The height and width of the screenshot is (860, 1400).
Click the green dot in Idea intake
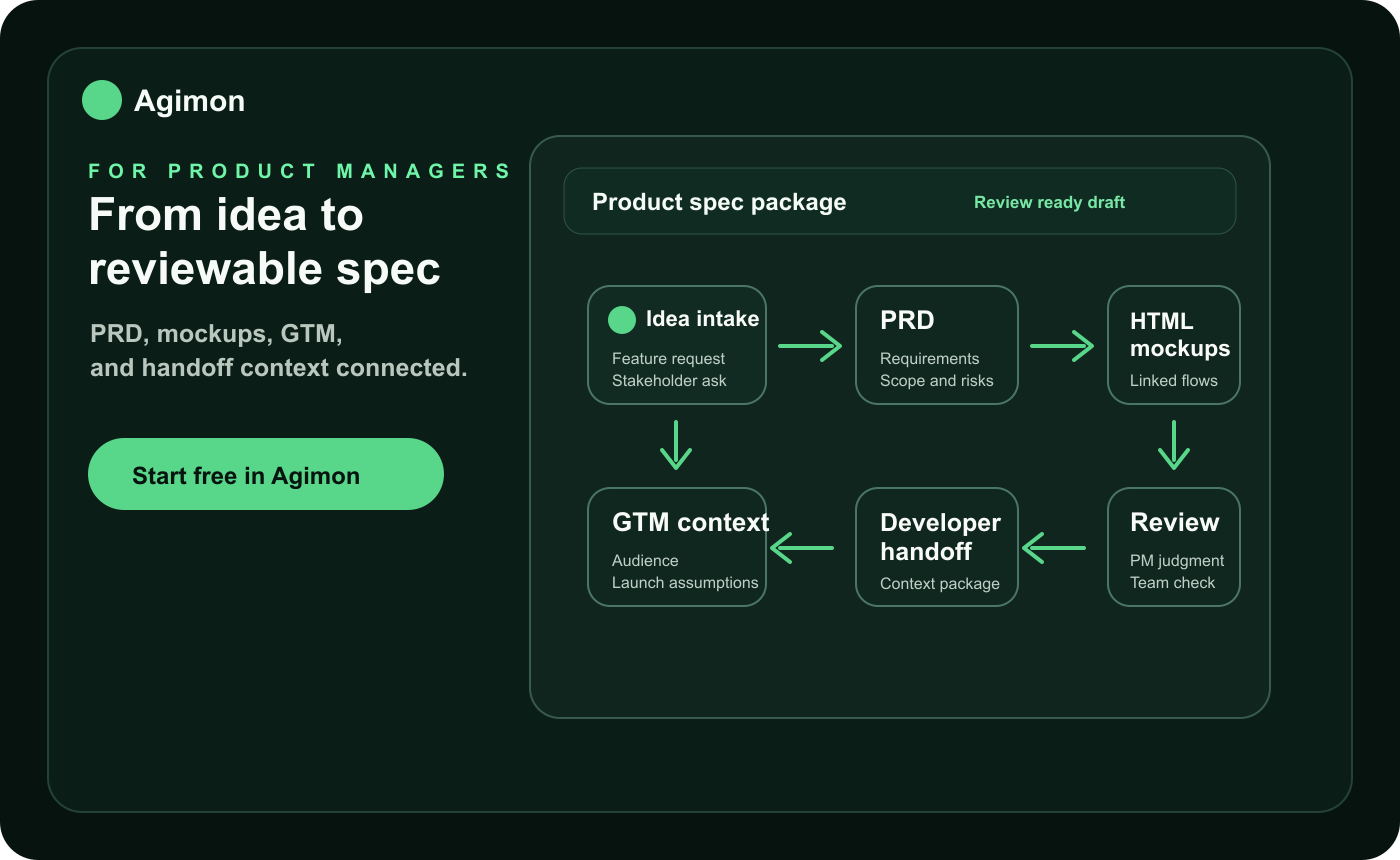622,320
